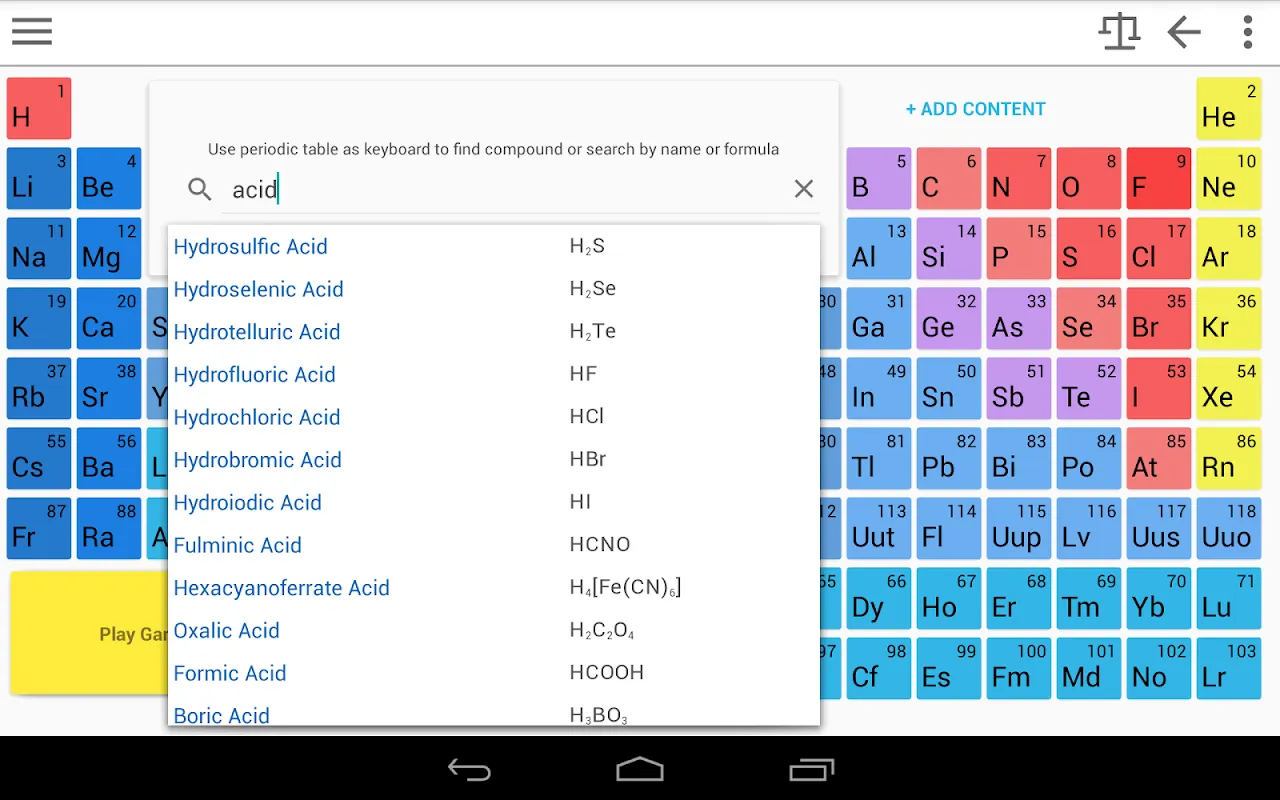Tap the yellow Play Game button
Screen dimensions: 1280x800
coord(88,633)
